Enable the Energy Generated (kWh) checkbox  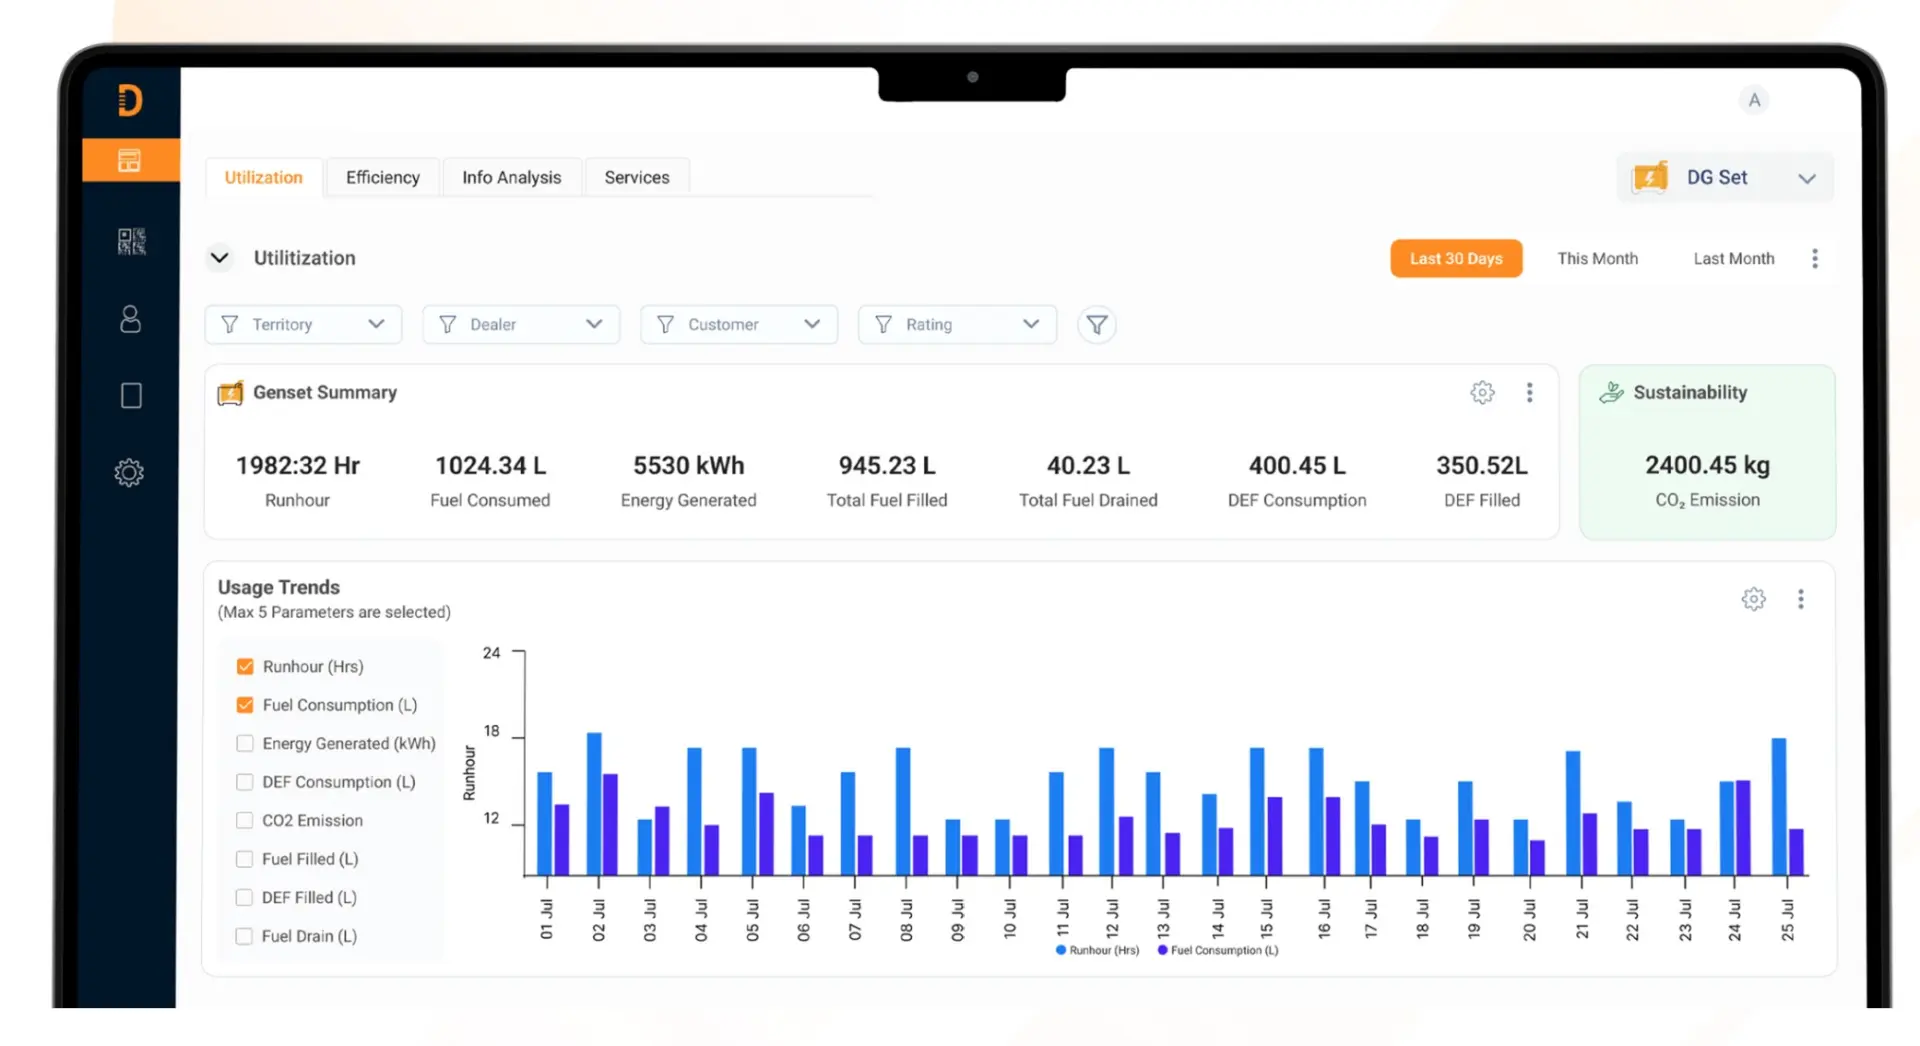click(245, 743)
